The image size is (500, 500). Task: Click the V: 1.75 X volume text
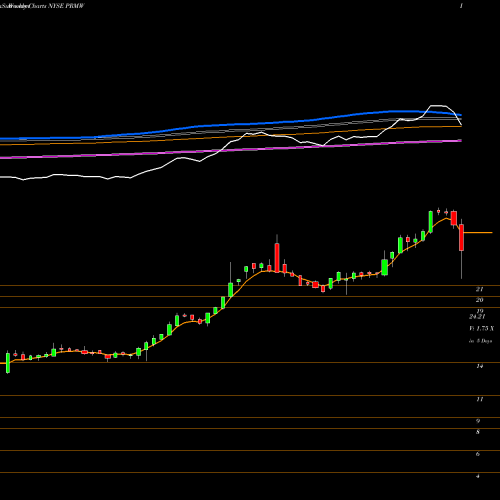(x=481, y=329)
